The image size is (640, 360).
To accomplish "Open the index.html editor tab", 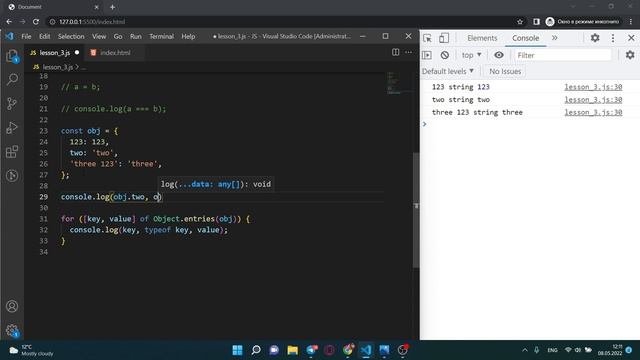I will pyautogui.click(x=115, y=53).
